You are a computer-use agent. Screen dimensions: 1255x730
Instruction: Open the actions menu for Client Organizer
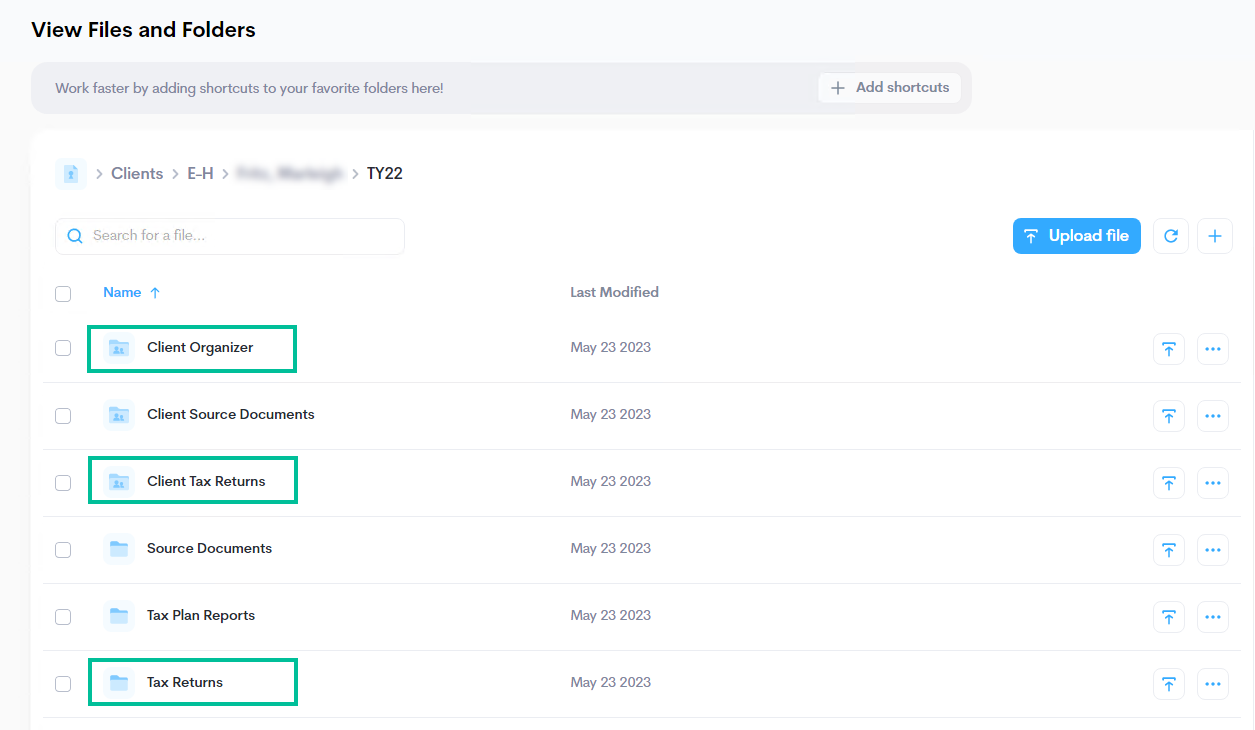point(1212,349)
